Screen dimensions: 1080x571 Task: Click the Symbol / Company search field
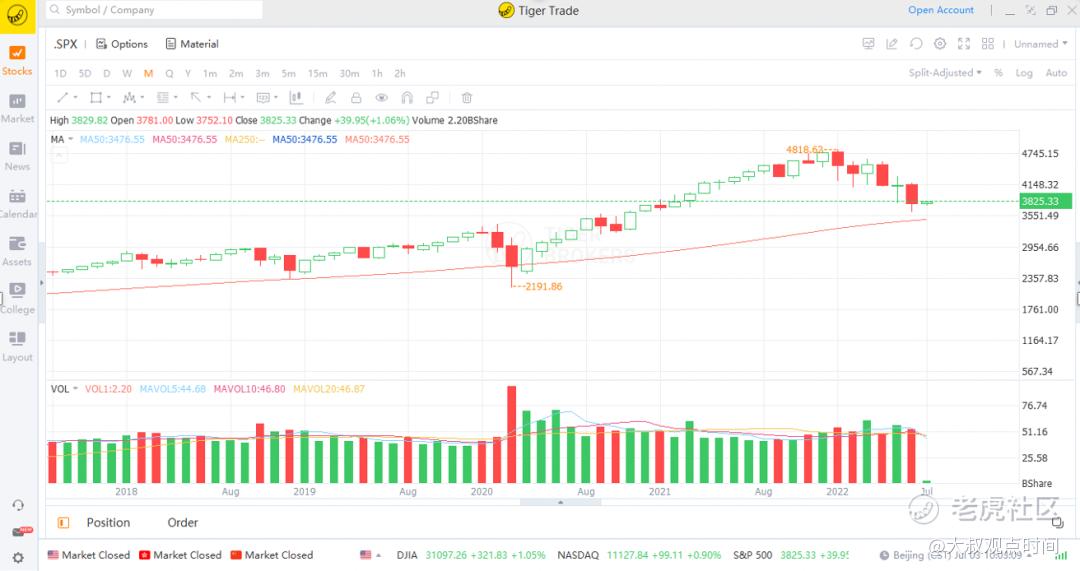tap(154, 10)
